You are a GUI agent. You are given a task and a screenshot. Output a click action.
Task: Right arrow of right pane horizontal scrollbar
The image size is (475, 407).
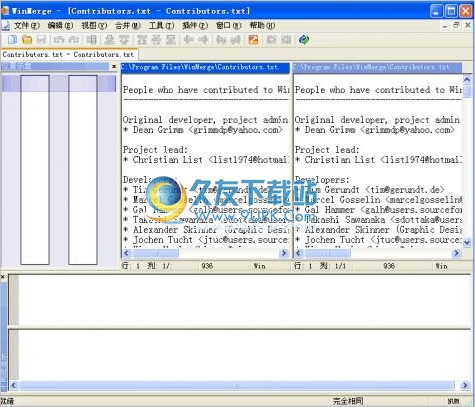[456, 253]
